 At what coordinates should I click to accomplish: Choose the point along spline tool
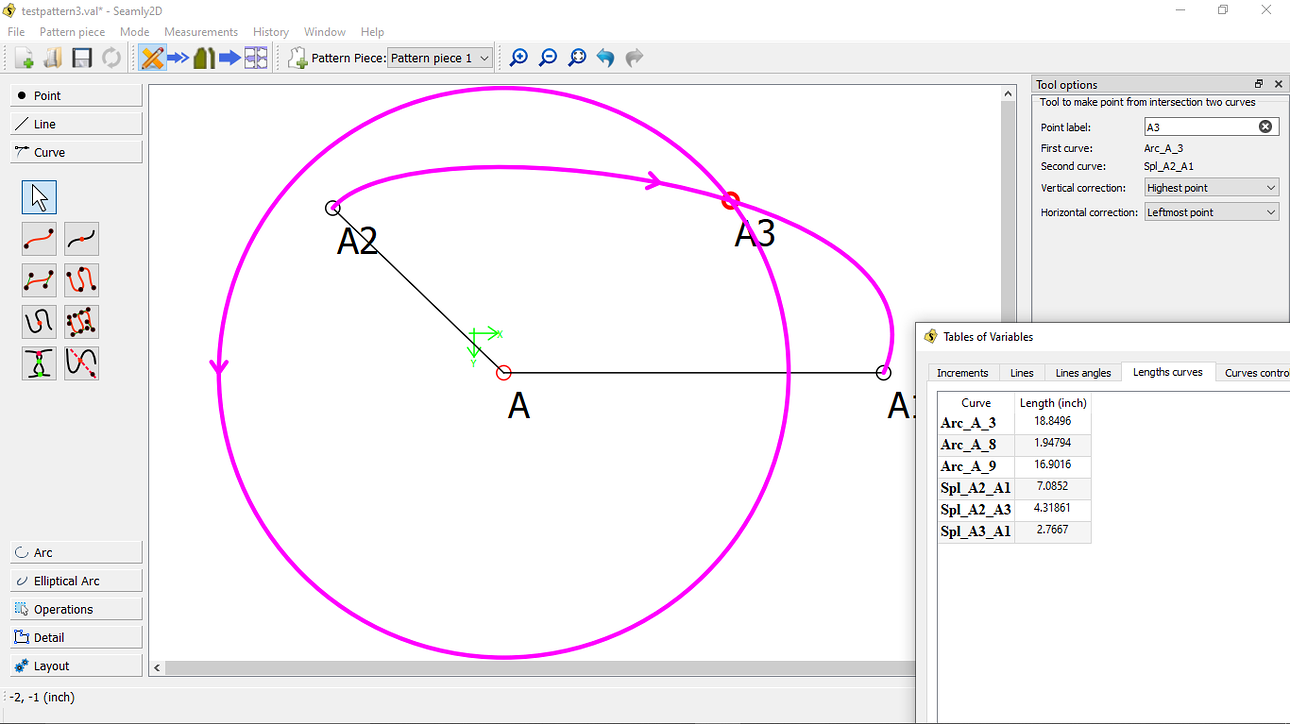pyautogui.click(x=81, y=239)
